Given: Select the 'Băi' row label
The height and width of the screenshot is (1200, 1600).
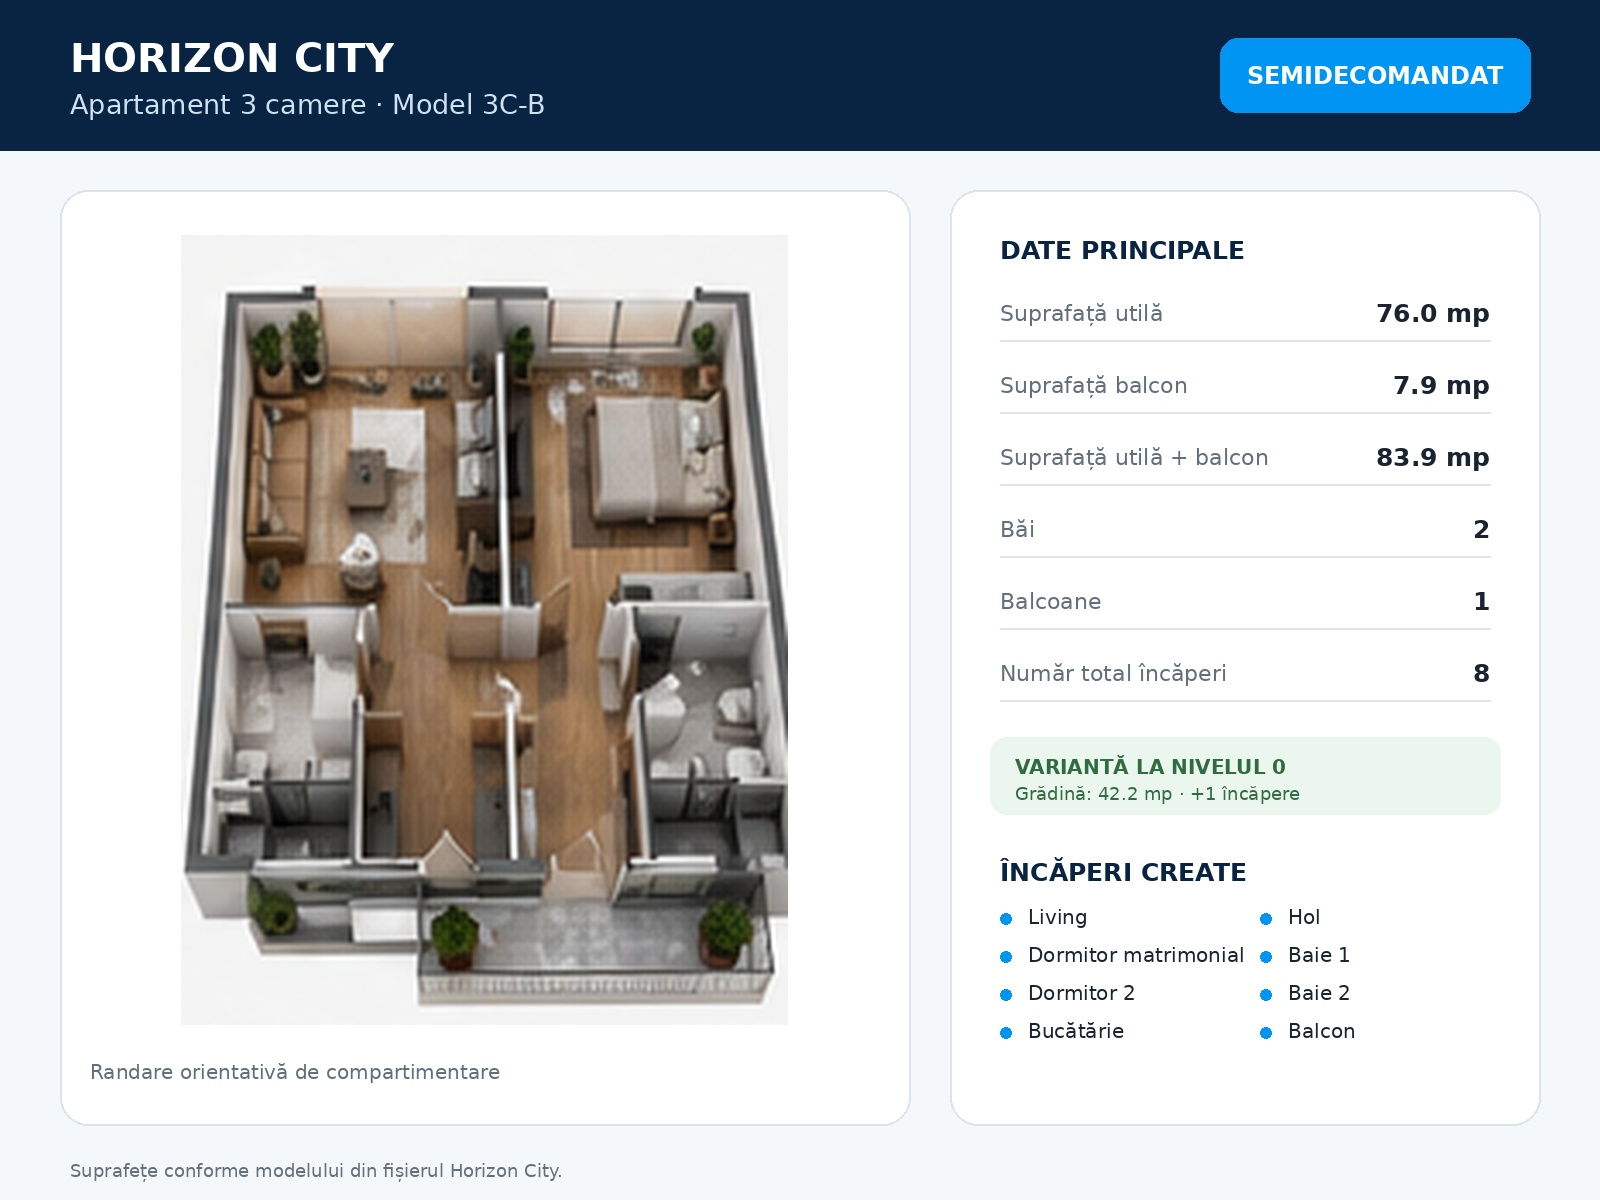Looking at the screenshot, I should coord(1017,530).
